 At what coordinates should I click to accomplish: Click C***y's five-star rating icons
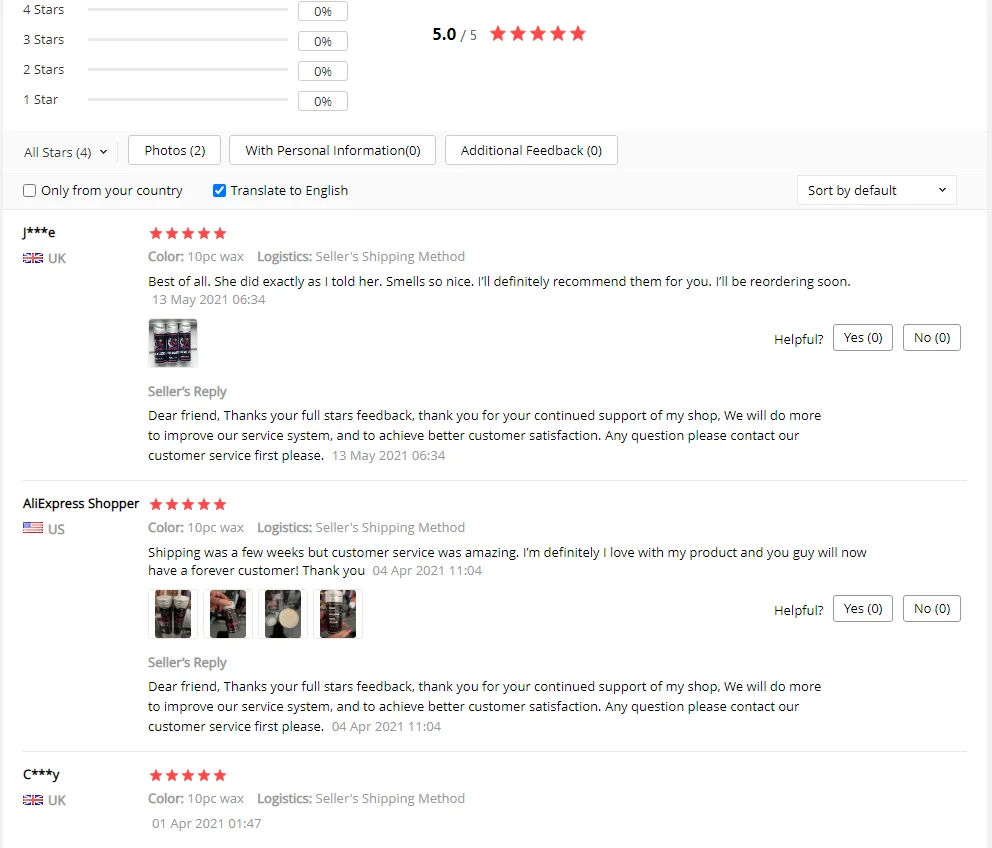click(187, 775)
